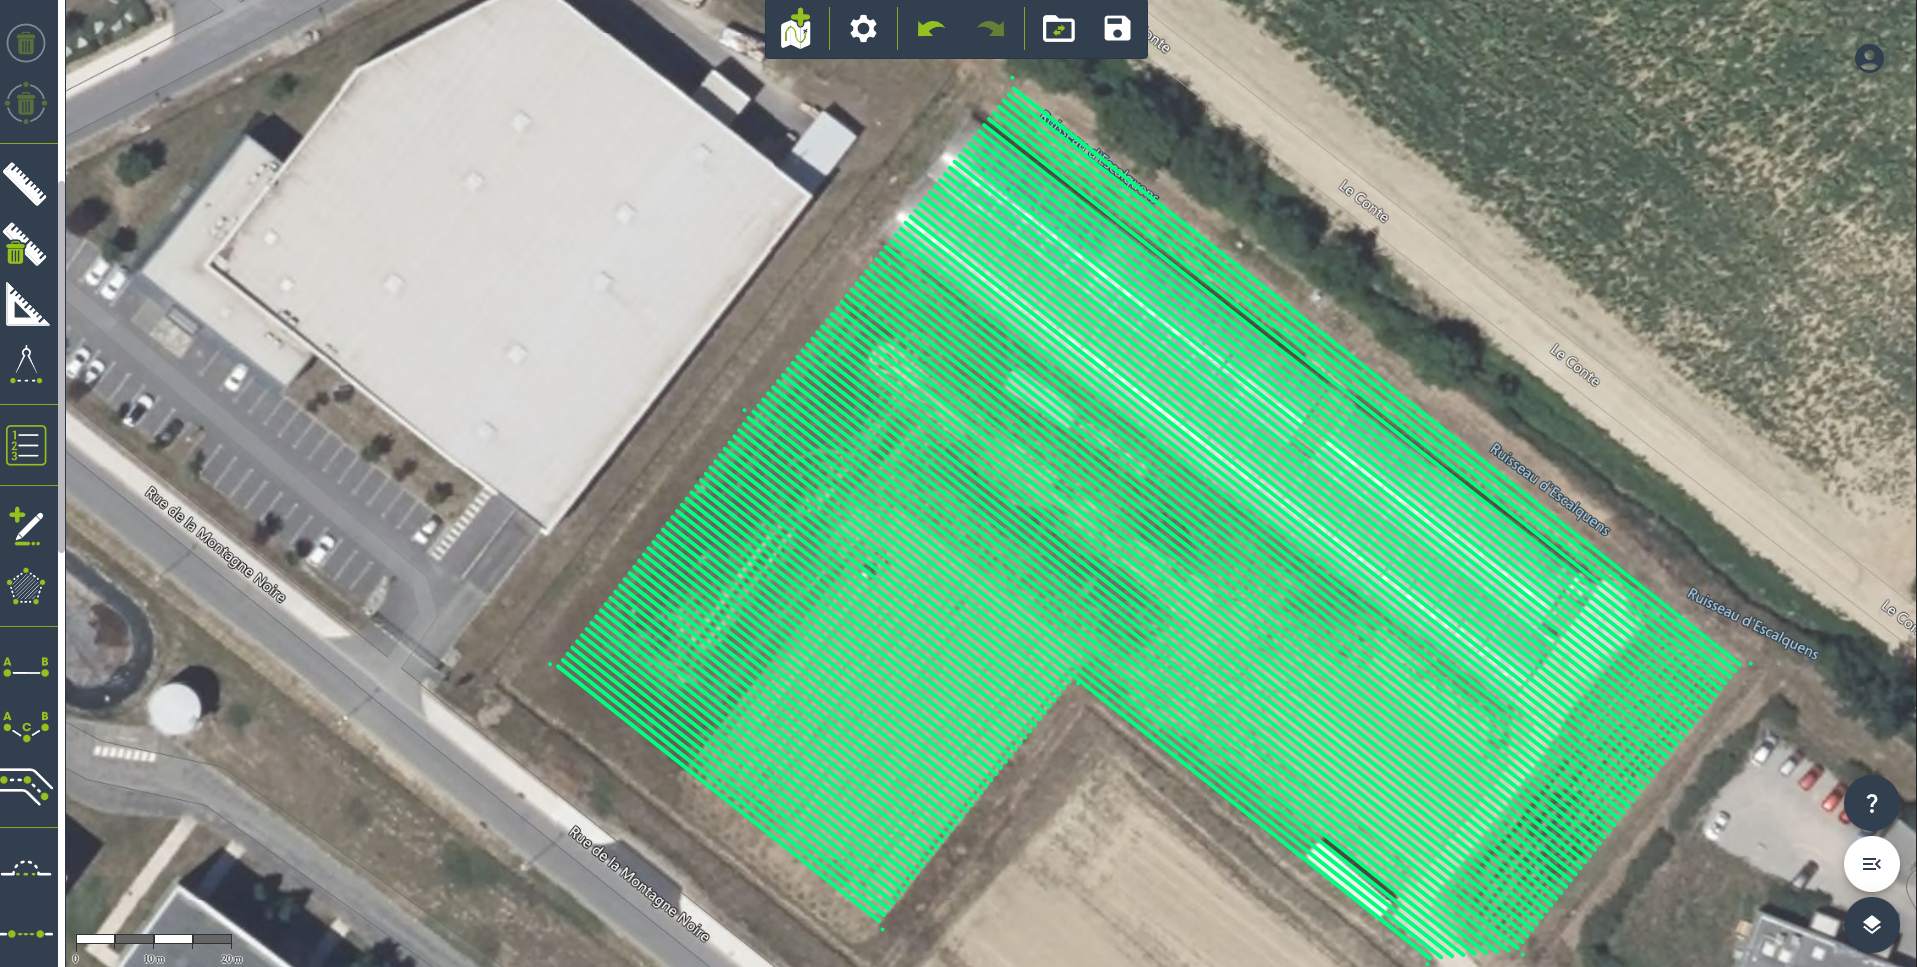Viewport: 1917px width, 967px height.
Task: Redo the undone action
Action: [x=990, y=29]
